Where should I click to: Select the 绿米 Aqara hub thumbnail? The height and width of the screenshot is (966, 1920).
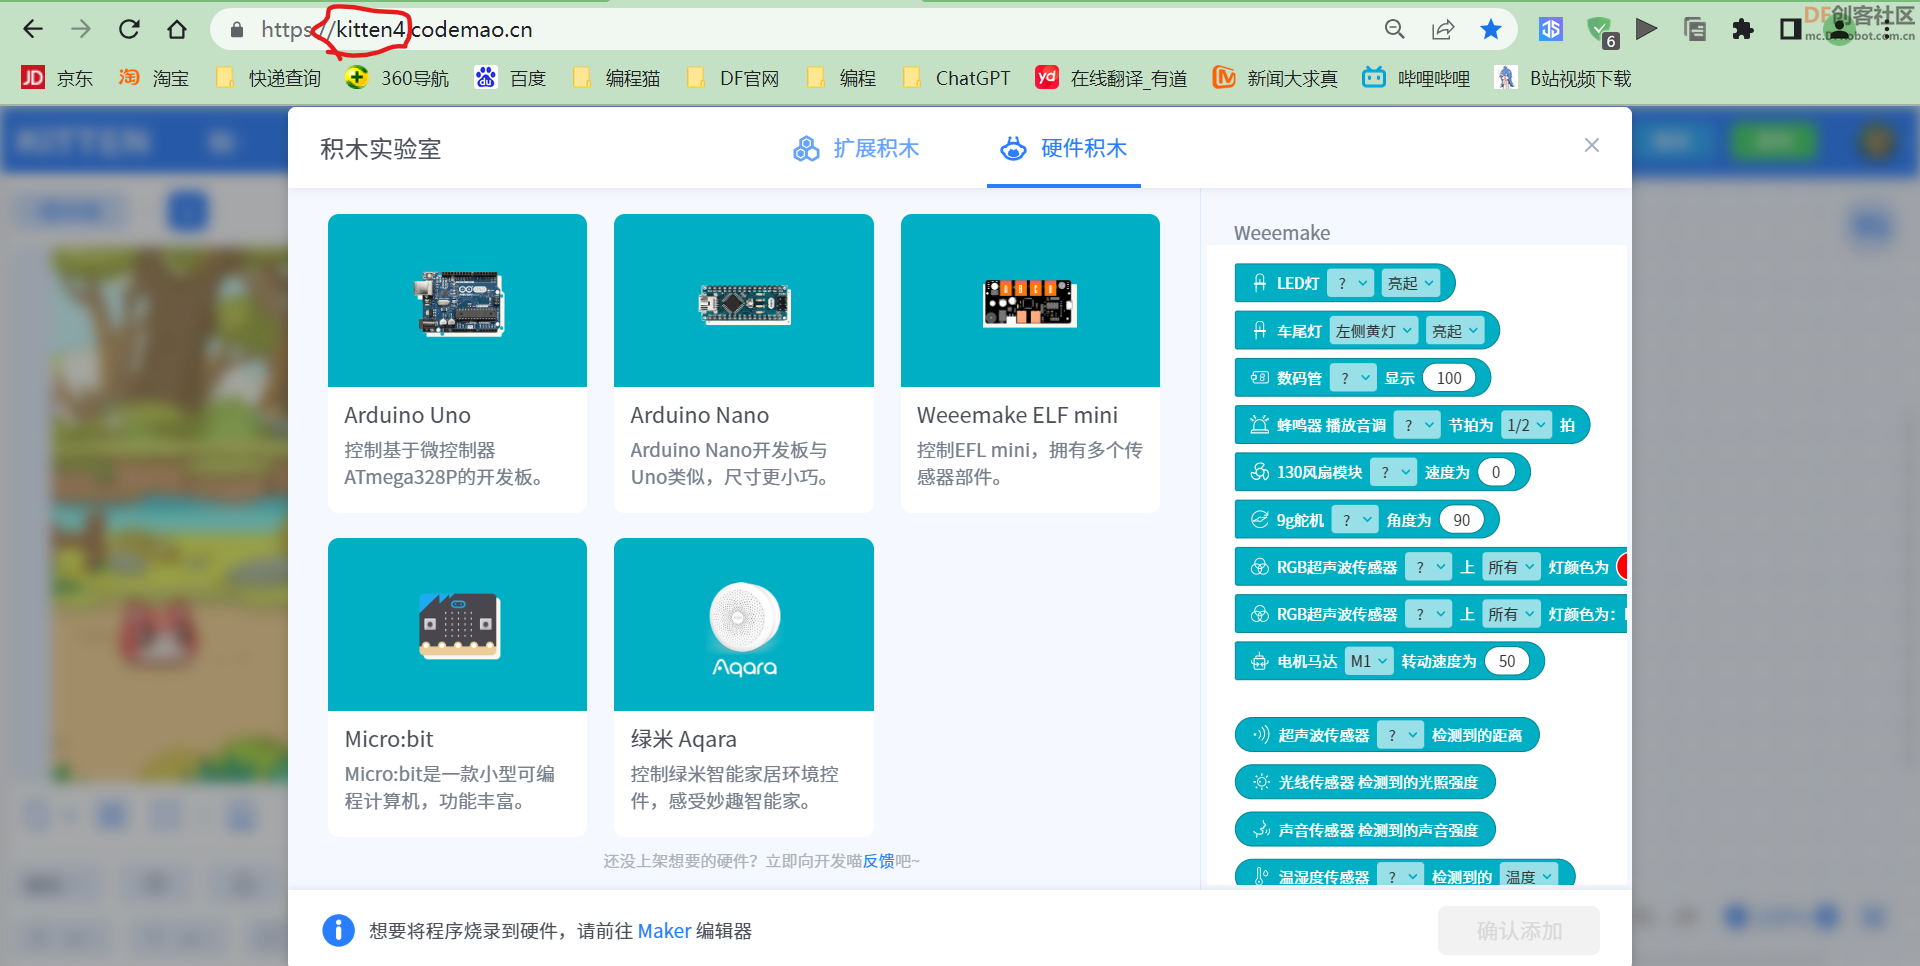click(x=744, y=625)
